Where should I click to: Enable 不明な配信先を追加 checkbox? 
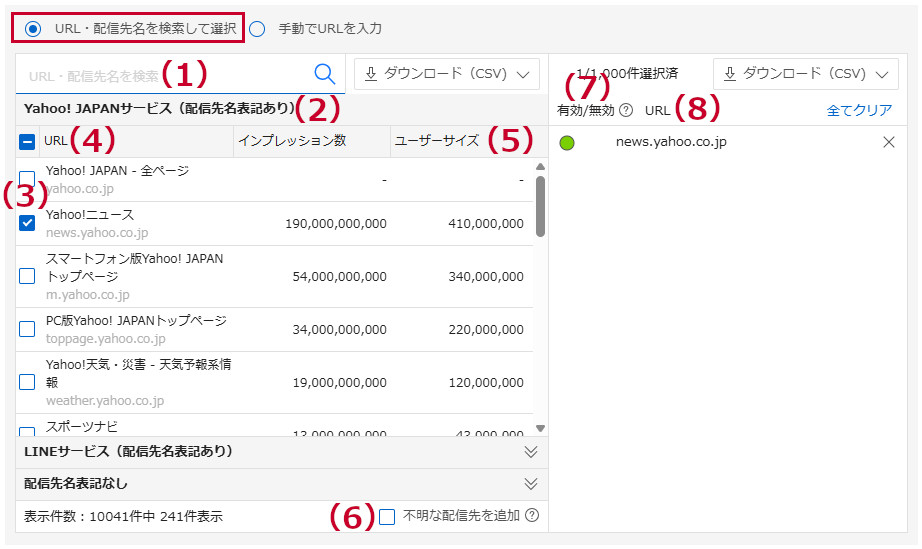point(387,517)
